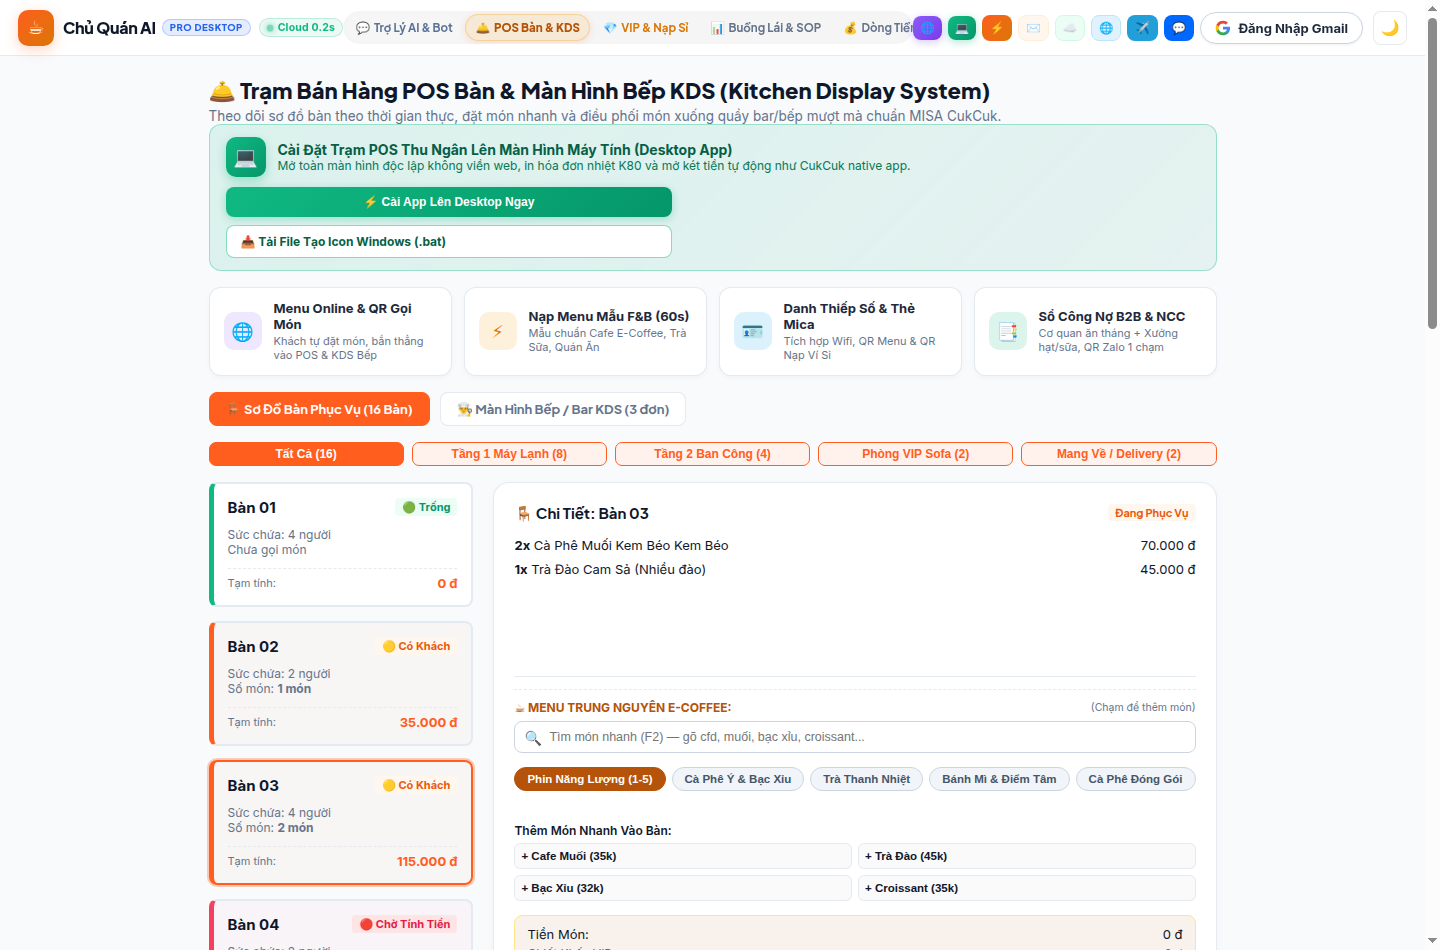The image size is (1440, 950).
Task: Open the envelope mail icon in top bar
Action: (1033, 28)
